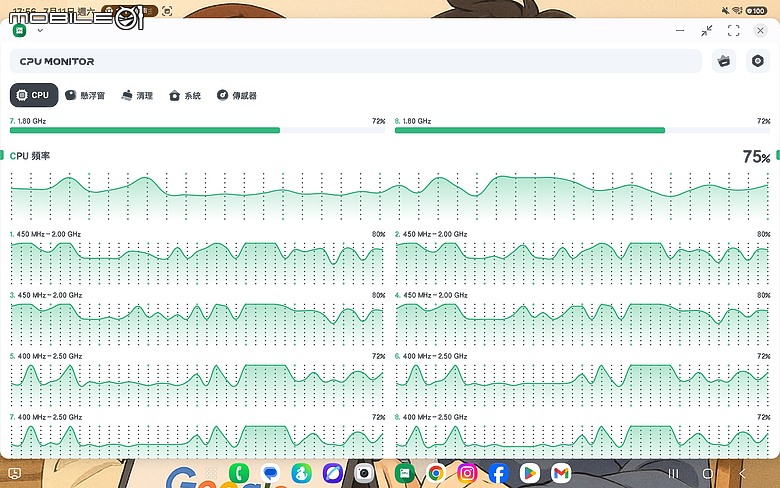Expand the window options chevron
The image size is (780, 488).
(x=40, y=30)
